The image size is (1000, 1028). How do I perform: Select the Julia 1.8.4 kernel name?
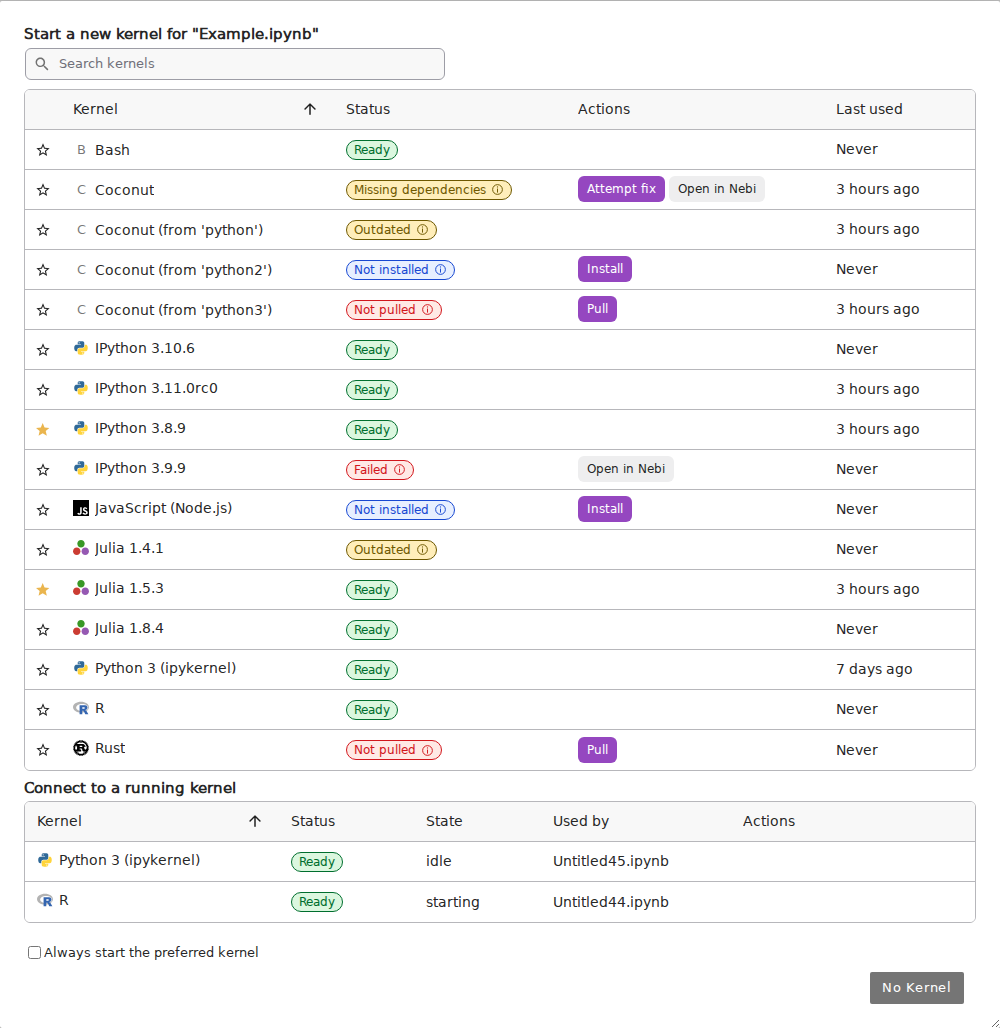click(129, 628)
